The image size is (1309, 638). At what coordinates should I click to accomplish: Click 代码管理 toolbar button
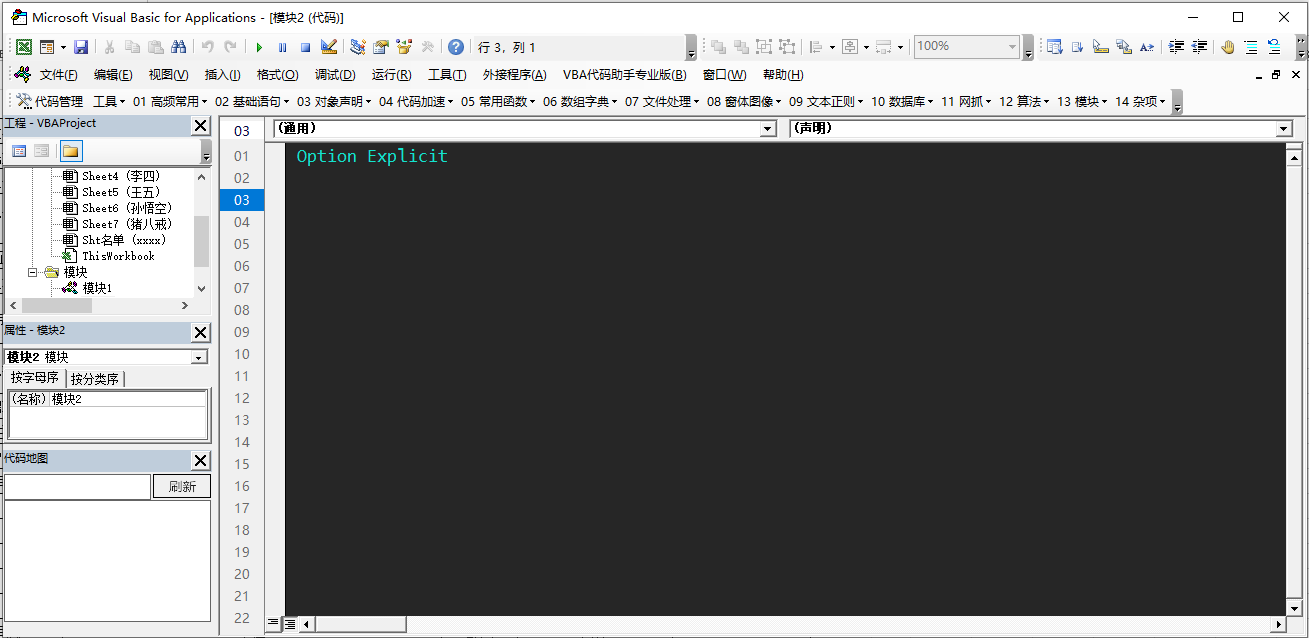49,101
